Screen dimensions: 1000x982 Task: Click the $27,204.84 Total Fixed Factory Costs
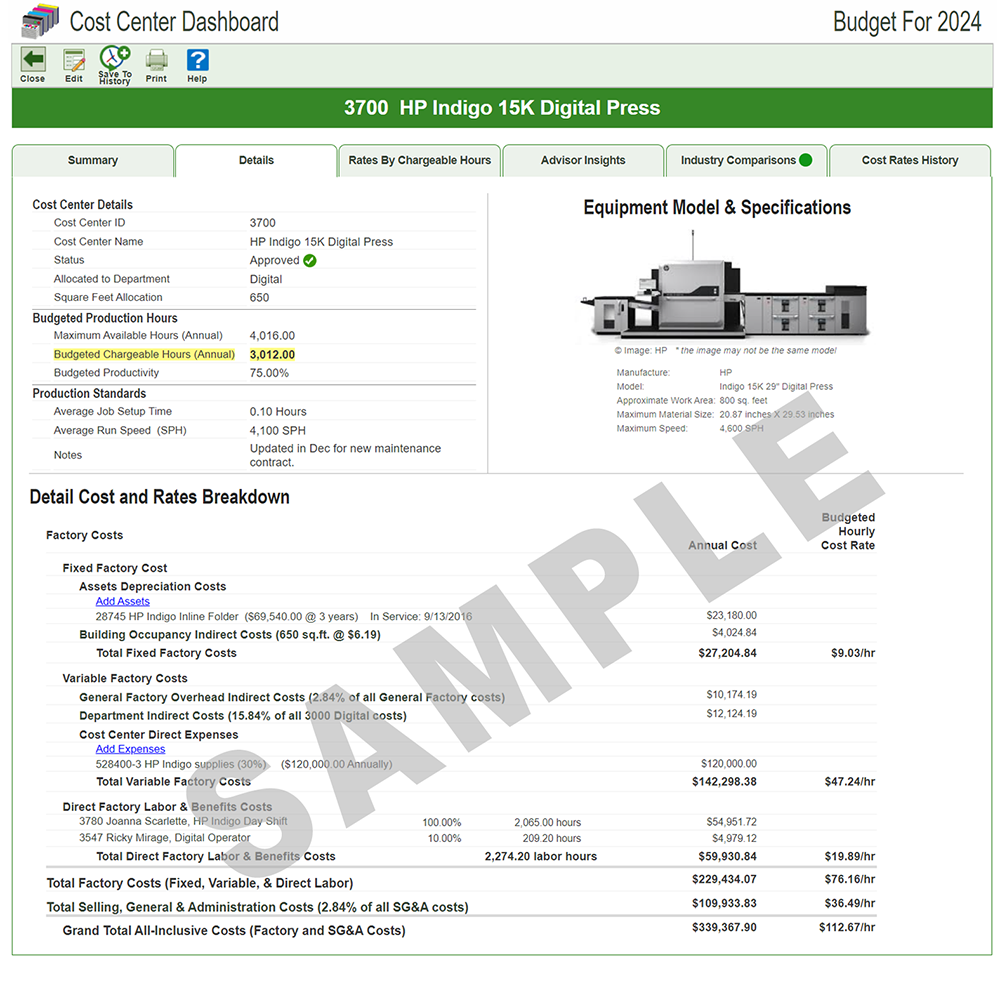728,653
